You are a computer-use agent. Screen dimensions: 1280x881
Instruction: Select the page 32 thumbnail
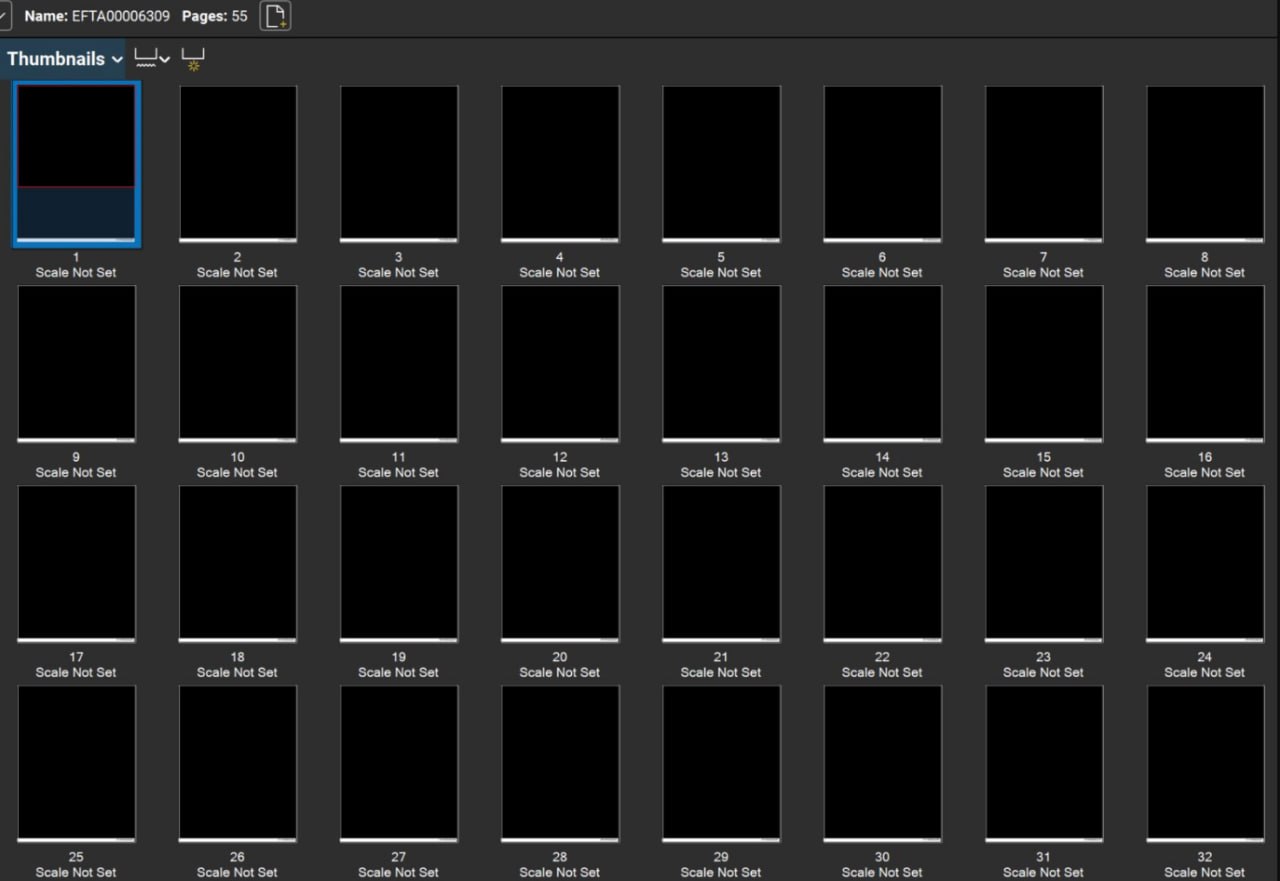pyautogui.click(x=1204, y=763)
